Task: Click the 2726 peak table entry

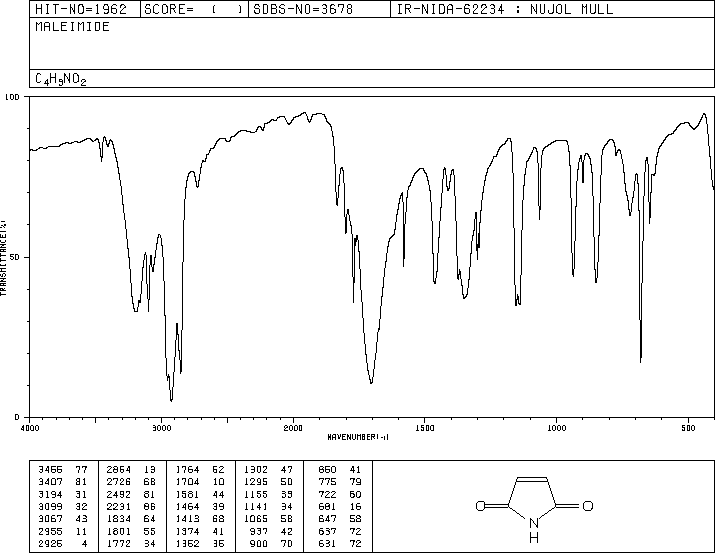Action: coord(131,482)
